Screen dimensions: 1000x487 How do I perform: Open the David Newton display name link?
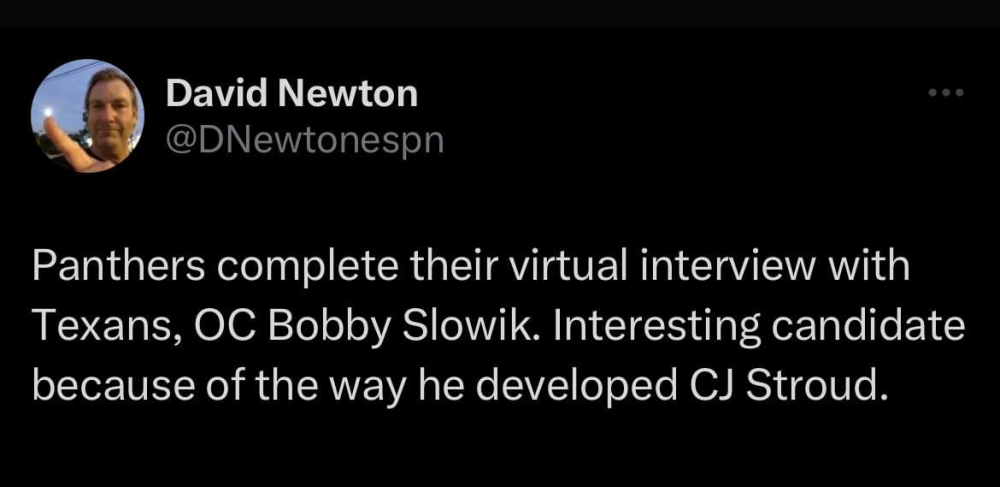(291, 95)
